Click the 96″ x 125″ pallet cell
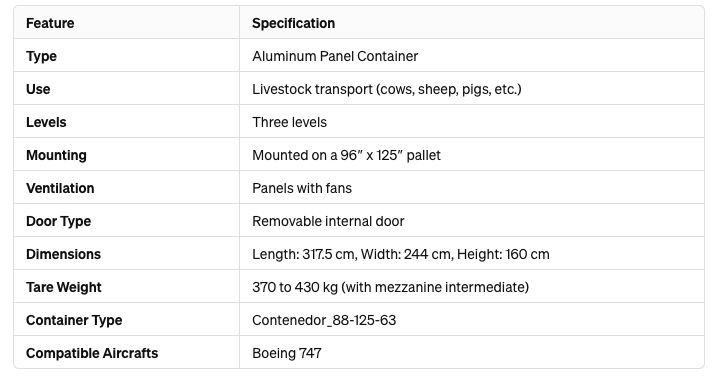The width and height of the screenshot is (715, 379). click(347, 156)
